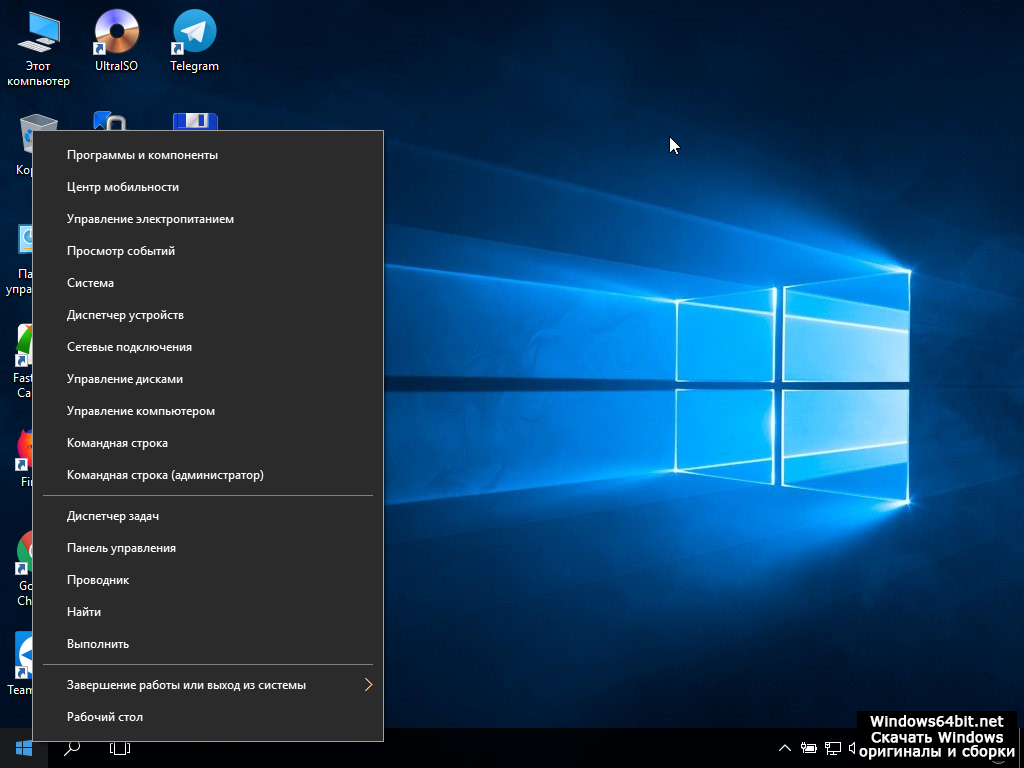Open Программы и компоненты
This screenshot has height=768, width=1024.
[x=142, y=155]
